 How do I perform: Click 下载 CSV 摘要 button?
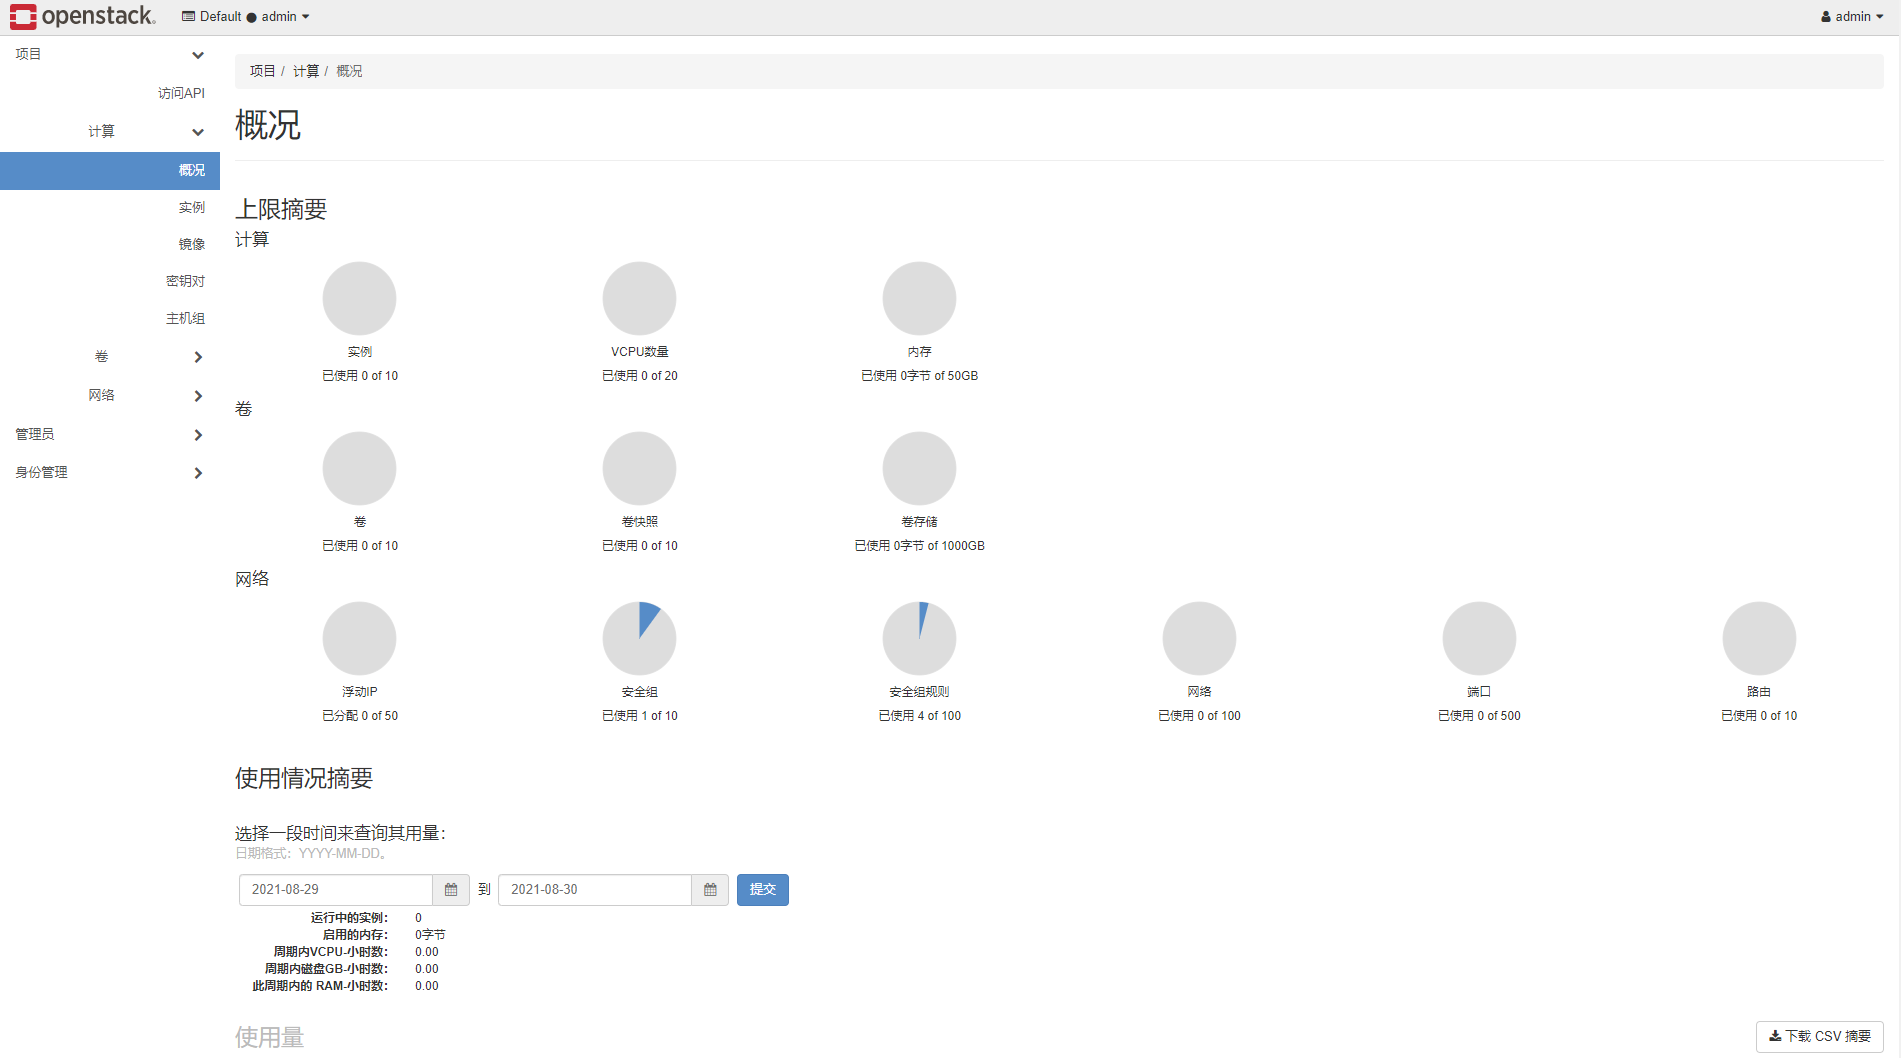tap(1820, 1036)
